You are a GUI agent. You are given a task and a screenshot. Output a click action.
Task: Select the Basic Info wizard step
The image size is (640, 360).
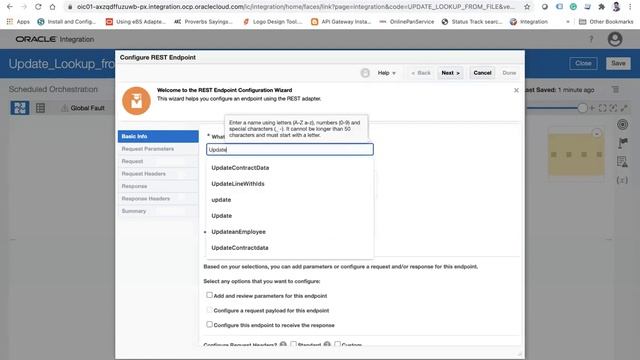click(158, 136)
